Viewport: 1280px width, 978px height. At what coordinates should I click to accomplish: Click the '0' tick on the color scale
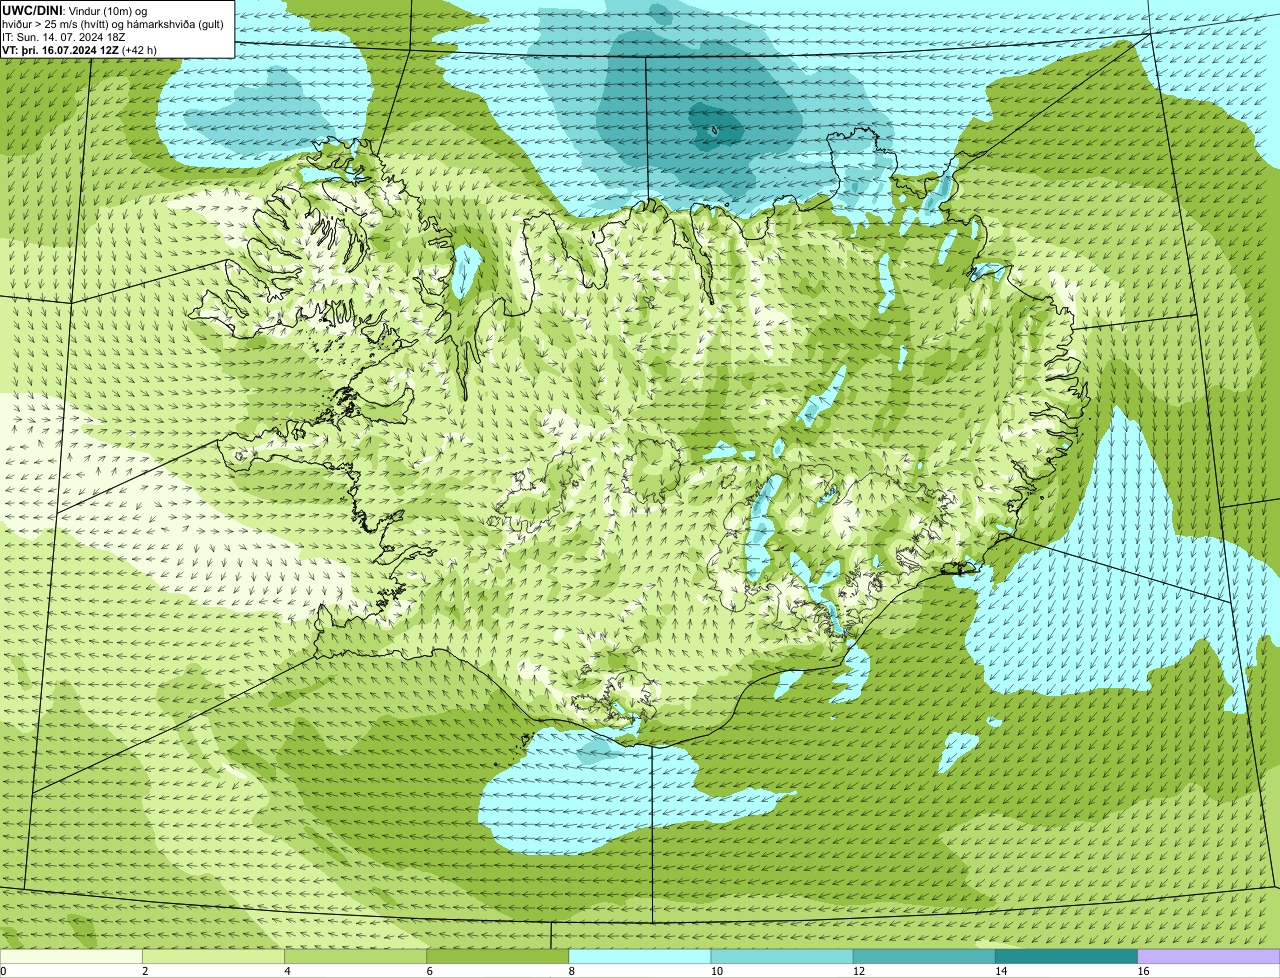[x=4, y=971]
